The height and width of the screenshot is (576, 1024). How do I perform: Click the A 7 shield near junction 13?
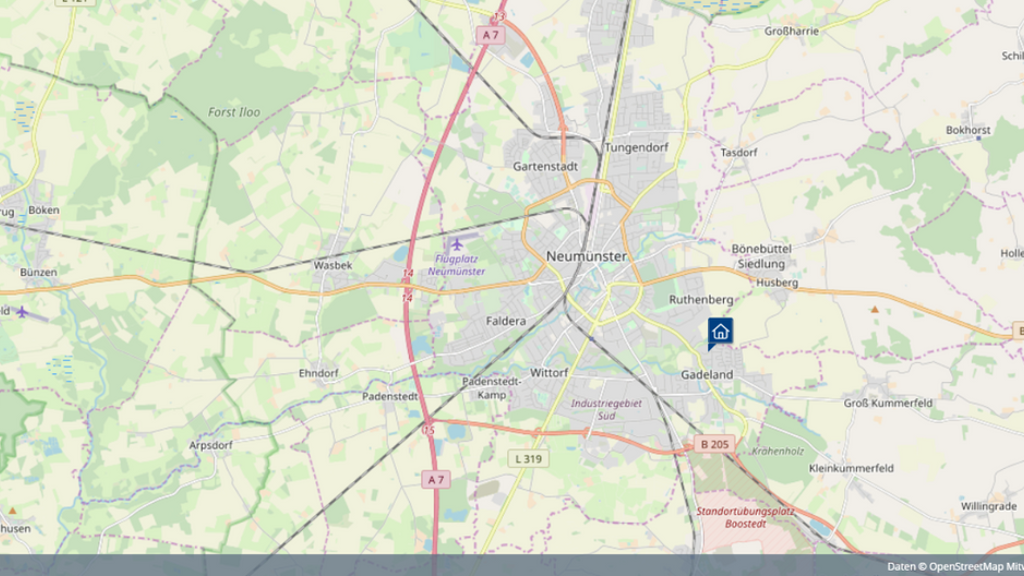coord(489,35)
